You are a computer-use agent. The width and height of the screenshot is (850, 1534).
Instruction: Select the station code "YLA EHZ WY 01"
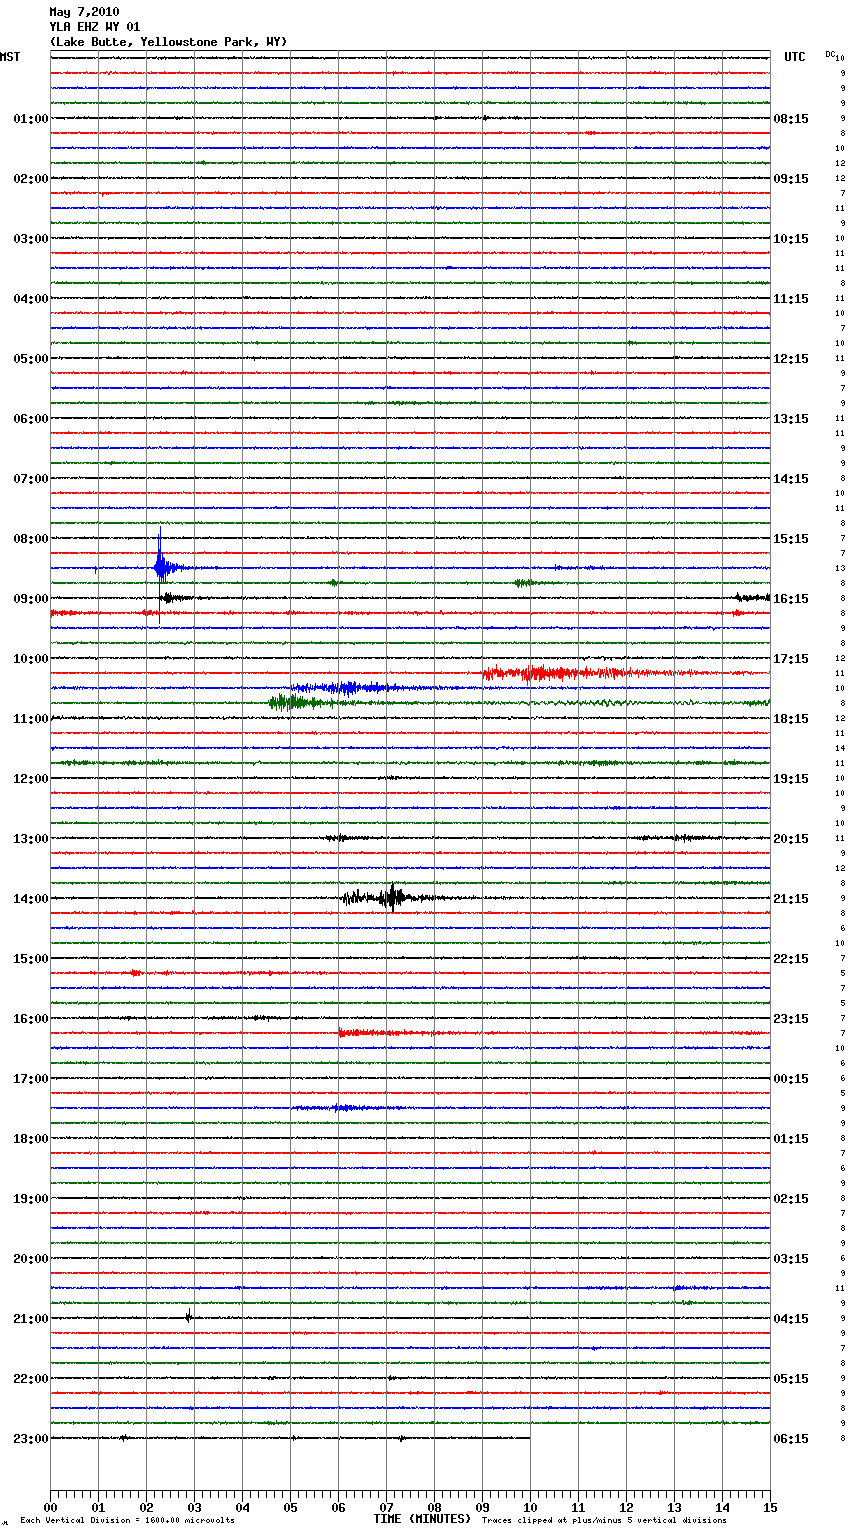point(95,27)
